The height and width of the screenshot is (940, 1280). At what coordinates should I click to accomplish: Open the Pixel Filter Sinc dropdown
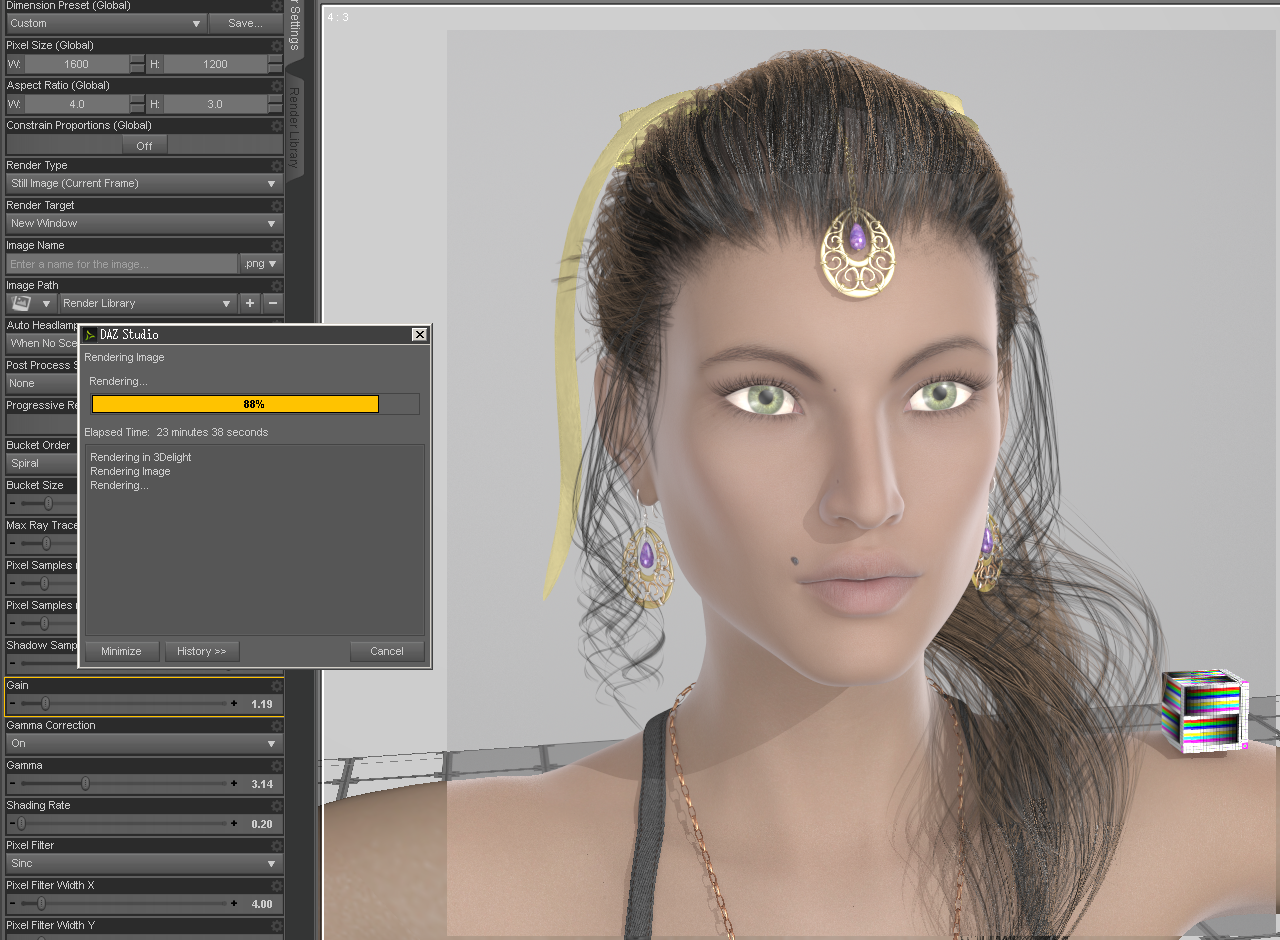coord(144,863)
